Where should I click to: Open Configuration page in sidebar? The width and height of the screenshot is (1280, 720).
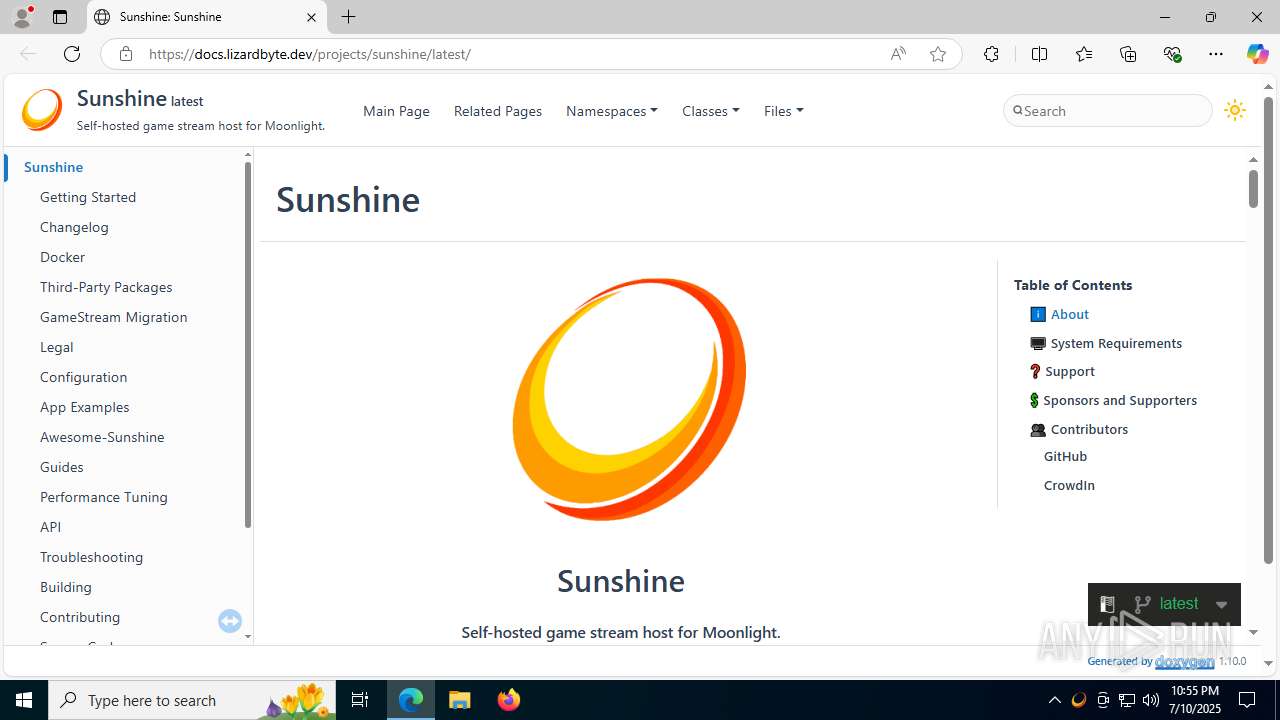(84, 377)
